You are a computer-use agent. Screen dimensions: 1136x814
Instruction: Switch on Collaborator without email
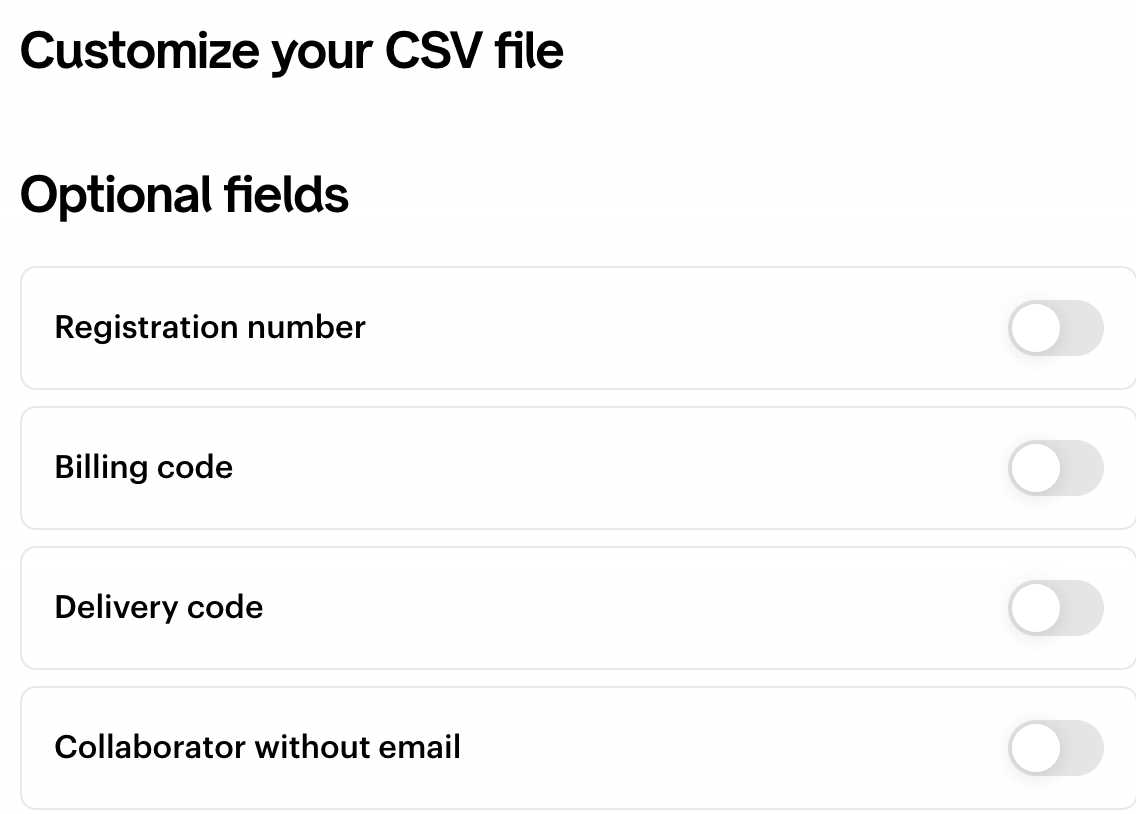pyautogui.click(x=1055, y=748)
